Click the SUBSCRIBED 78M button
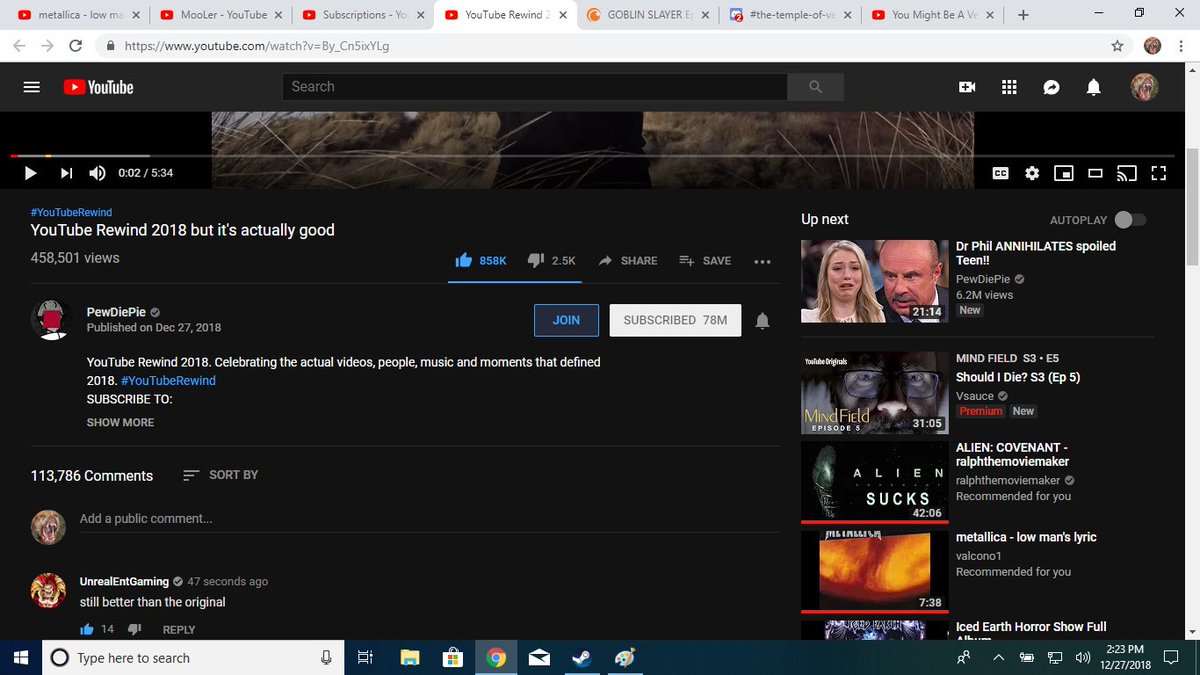The width and height of the screenshot is (1200, 675). [x=675, y=320]
